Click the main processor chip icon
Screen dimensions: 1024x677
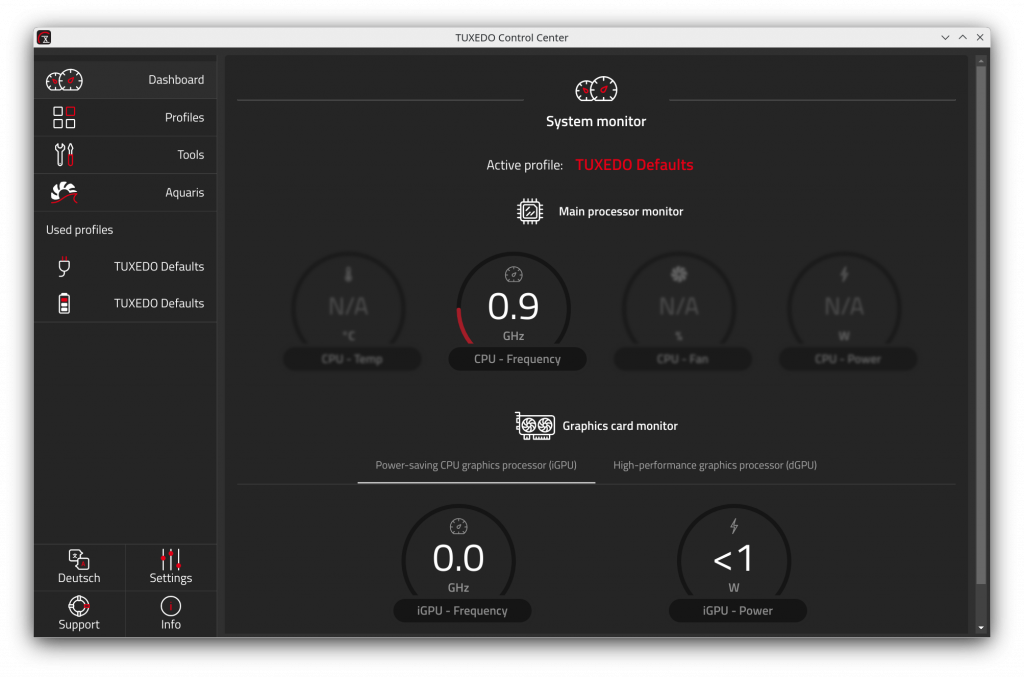[x=530, y=212]
